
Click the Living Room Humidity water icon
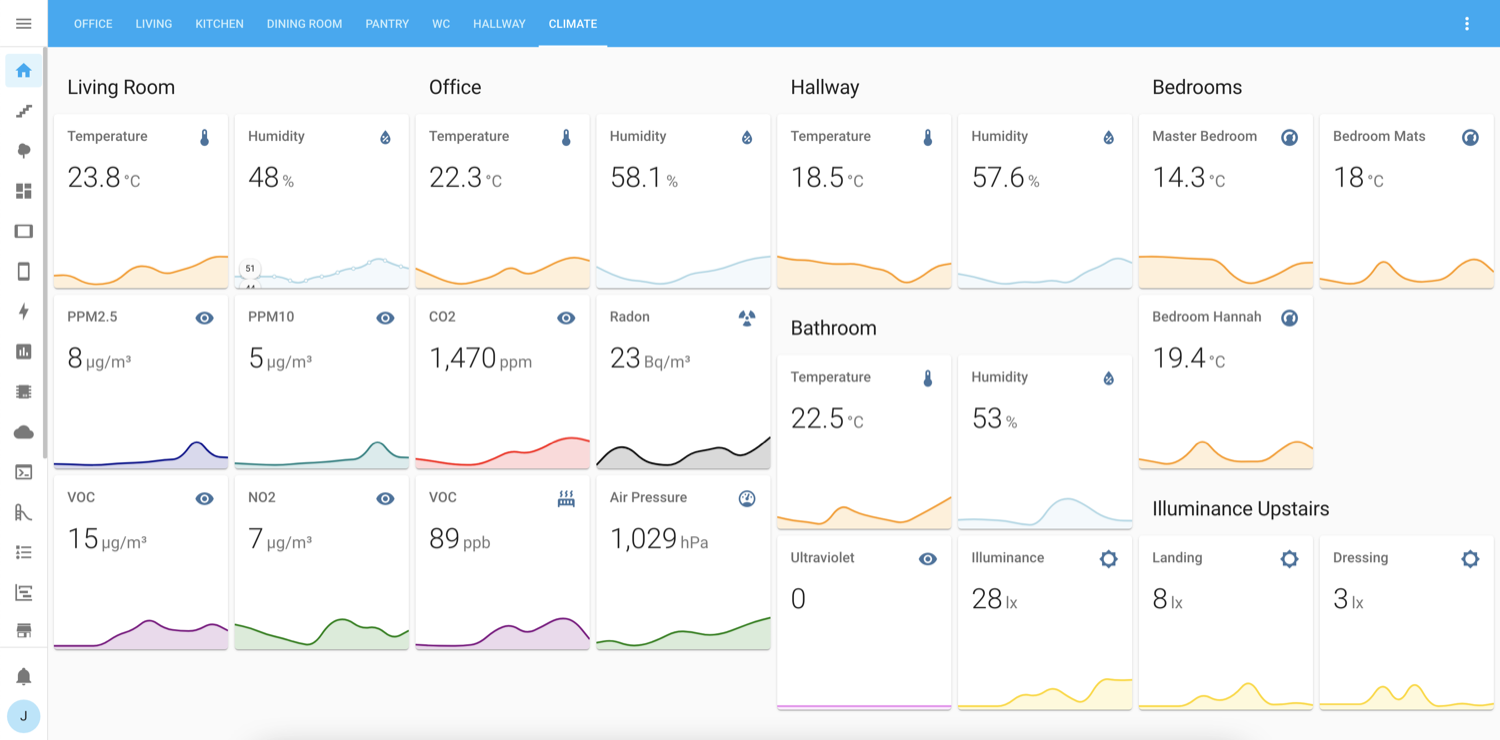pos(386,138)
